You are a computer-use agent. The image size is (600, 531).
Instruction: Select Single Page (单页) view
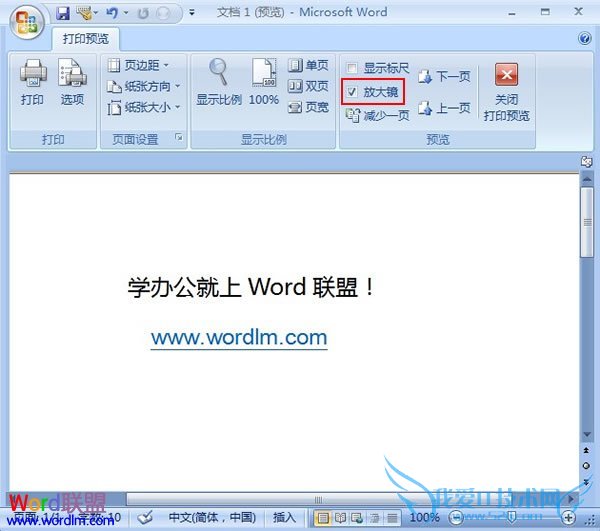(x=309, y=65)
